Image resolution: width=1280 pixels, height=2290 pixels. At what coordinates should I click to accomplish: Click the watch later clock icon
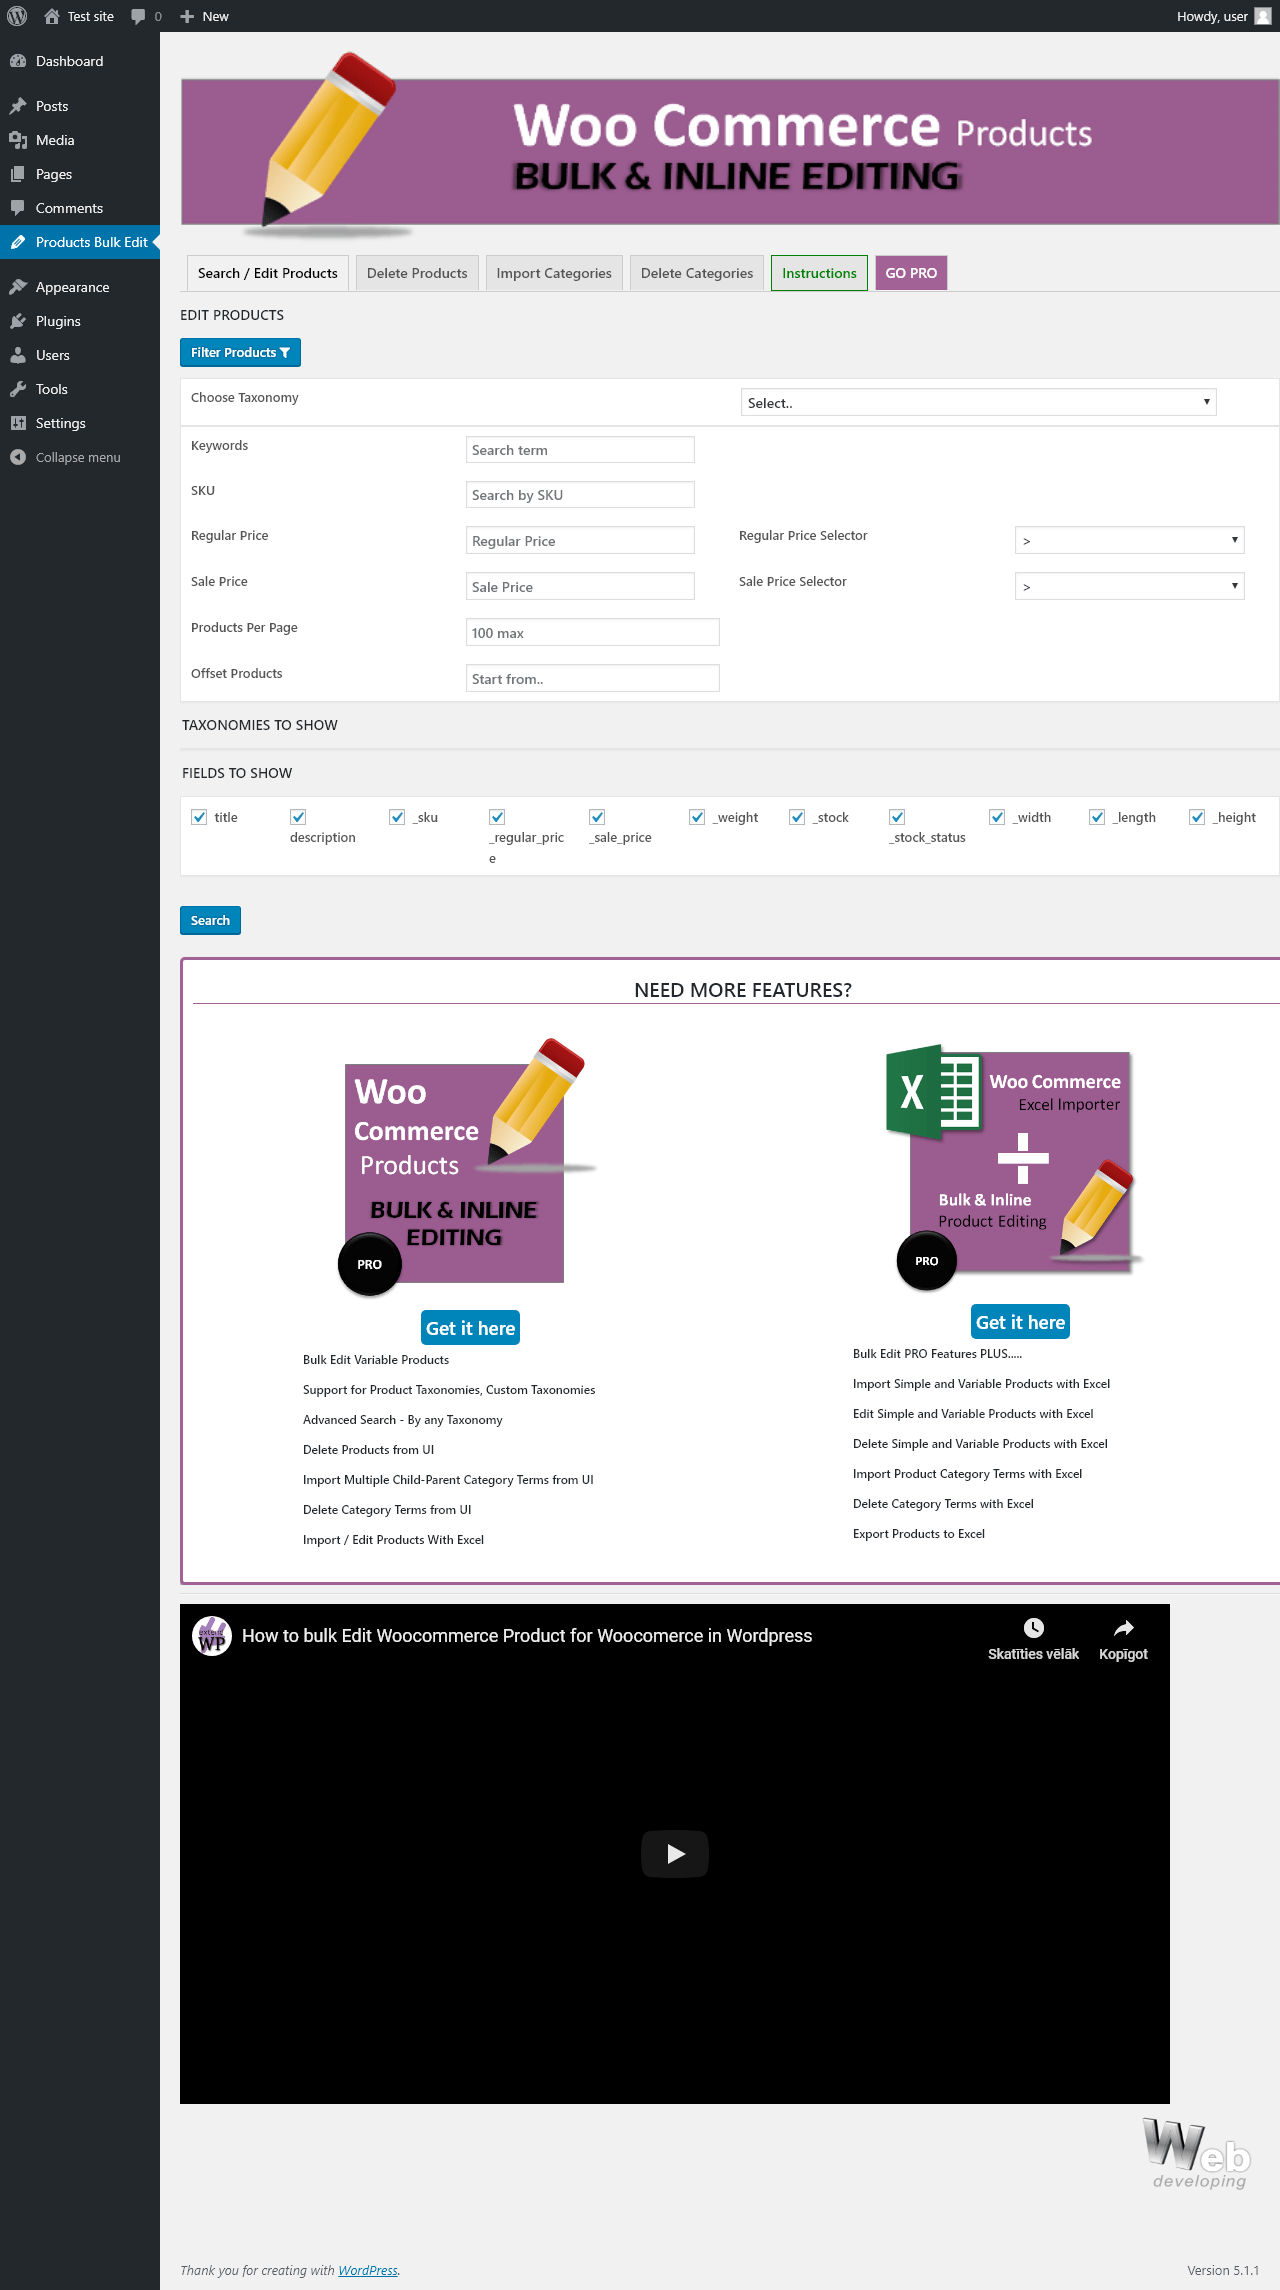(1034, 1628)
